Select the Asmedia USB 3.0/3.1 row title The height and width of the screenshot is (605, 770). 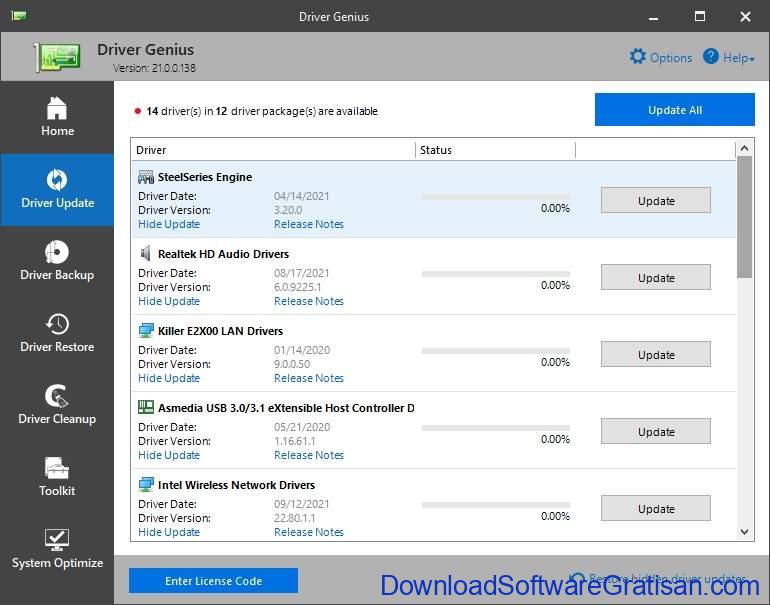tap(286, 408)
